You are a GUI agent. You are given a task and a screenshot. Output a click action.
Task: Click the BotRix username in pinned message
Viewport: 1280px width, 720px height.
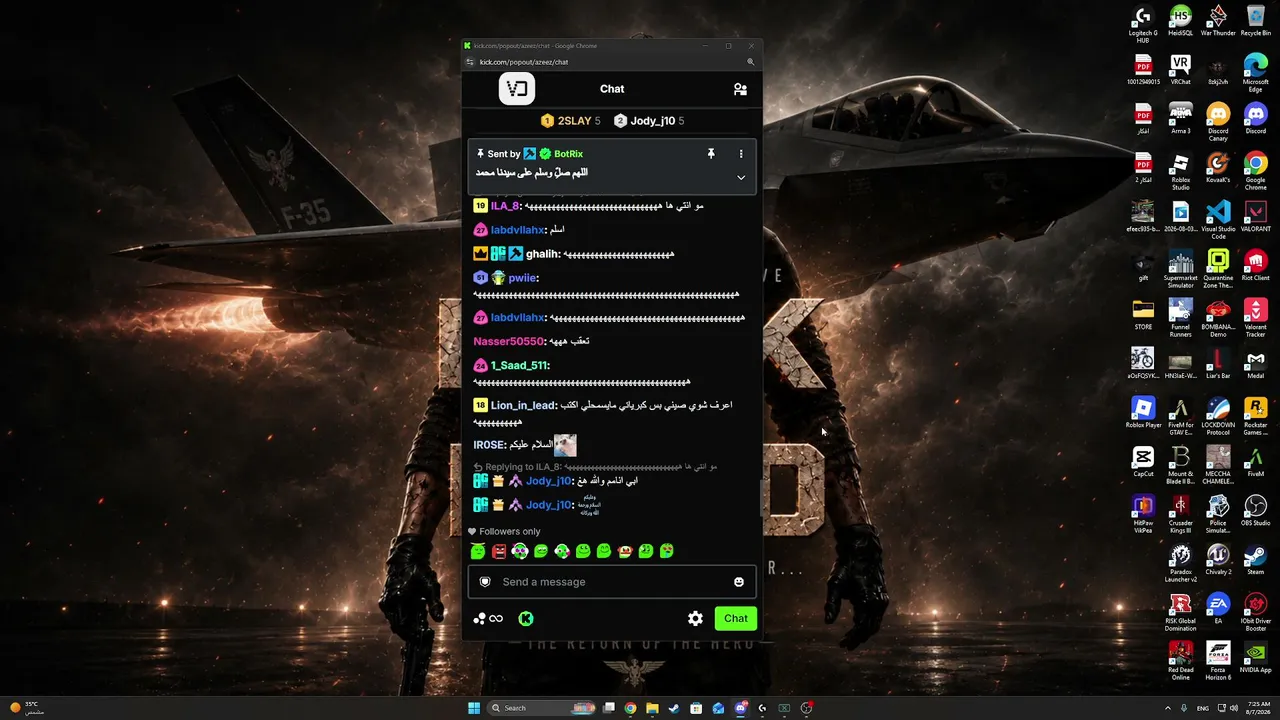(x=568, y=154)
